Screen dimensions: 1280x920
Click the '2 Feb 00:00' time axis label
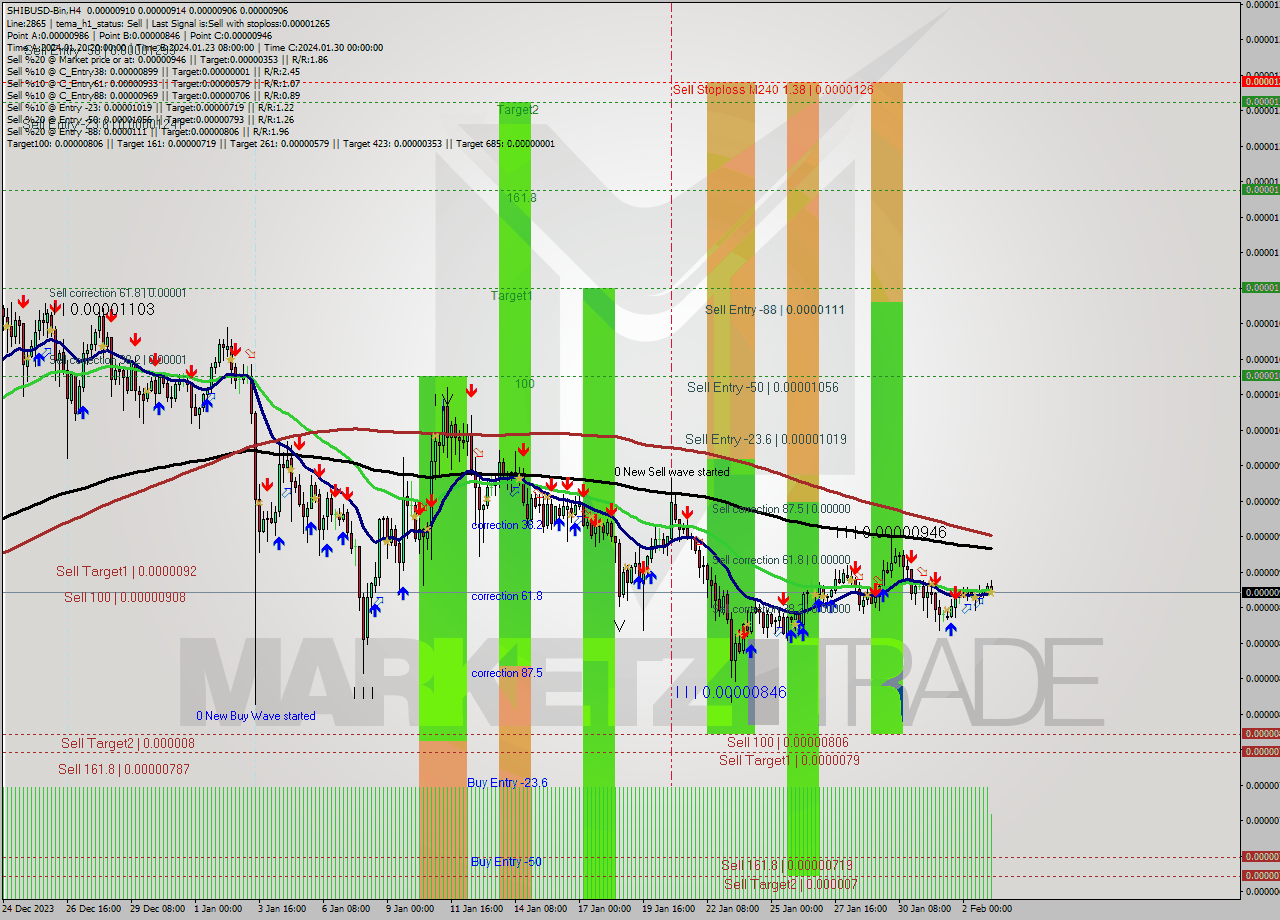(x=986, y=909)
